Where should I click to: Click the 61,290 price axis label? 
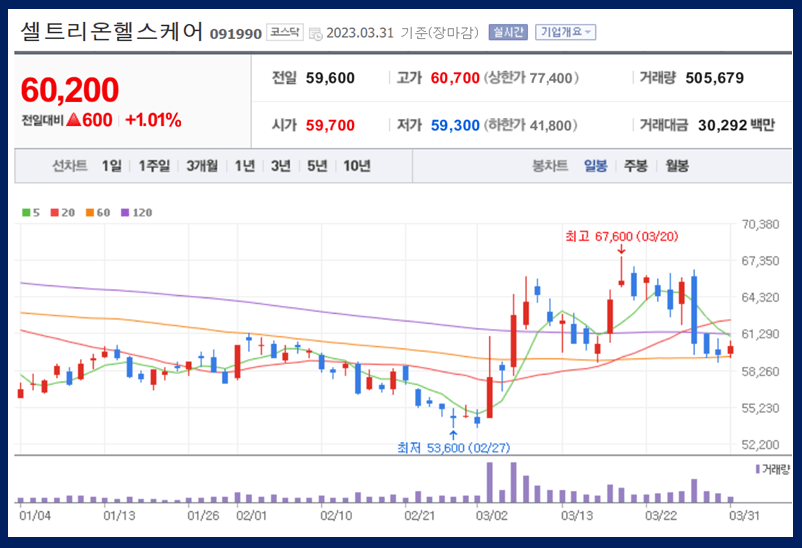tap(761, 334)
